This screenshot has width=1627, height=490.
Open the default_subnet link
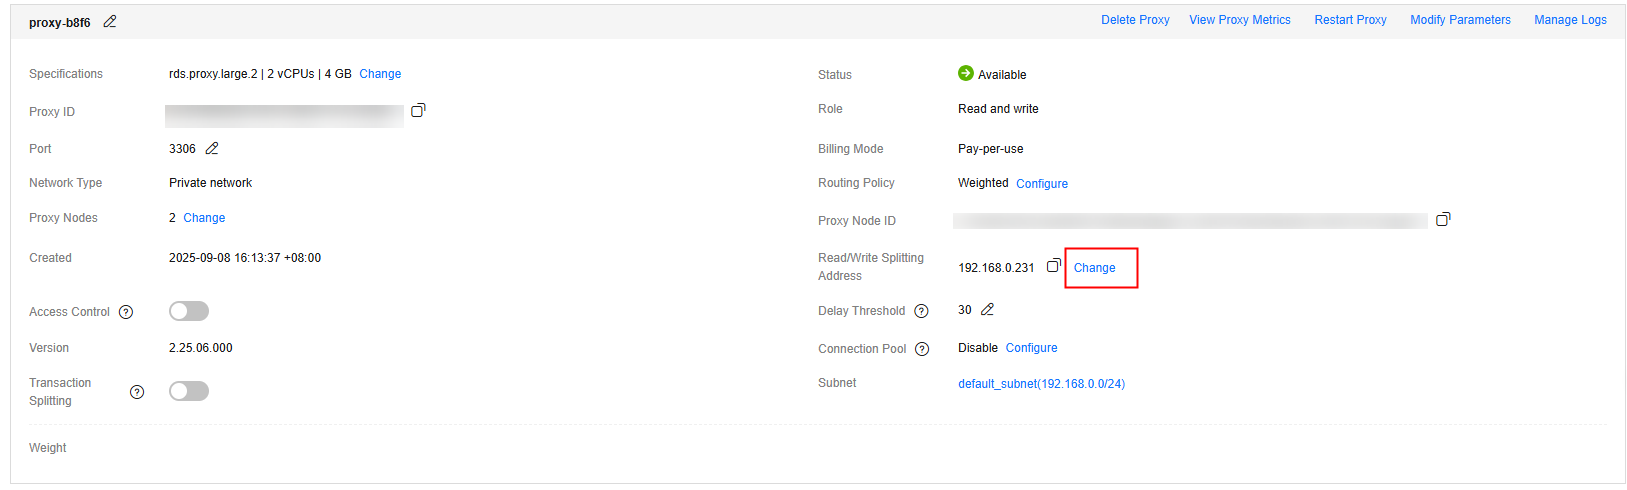pyautogui.click(x=1041, y=384)
